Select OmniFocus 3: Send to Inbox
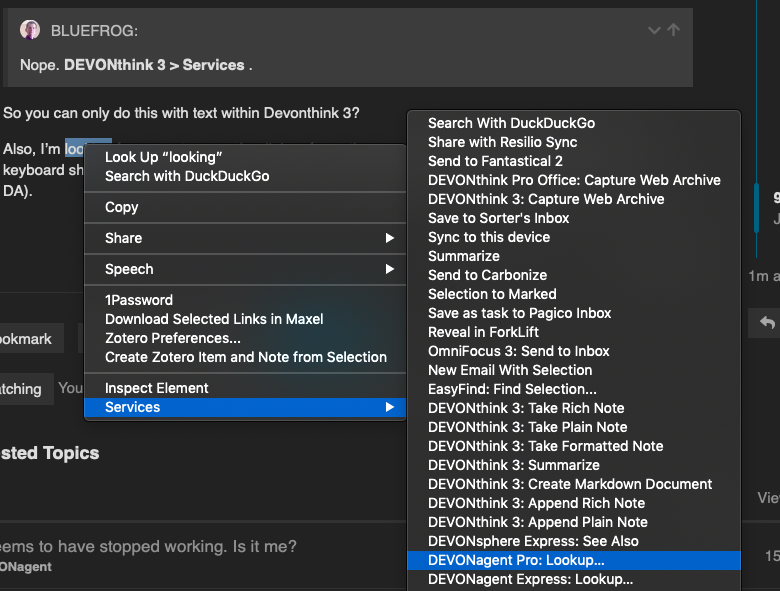Image resolution: width=780 pixels, height=591 pixels. click(574, 351)
